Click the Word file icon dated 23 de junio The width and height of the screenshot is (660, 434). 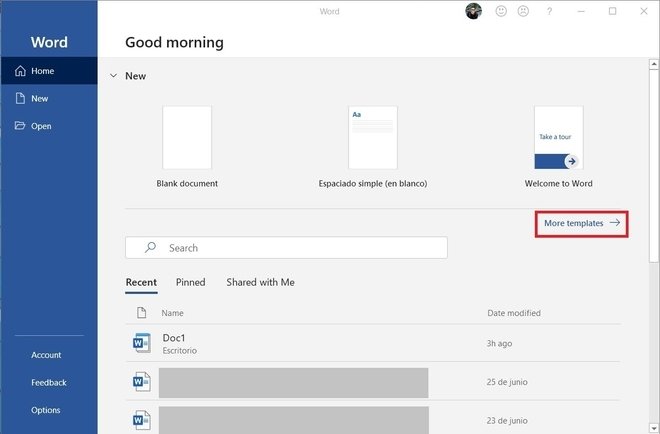[142, 420]
